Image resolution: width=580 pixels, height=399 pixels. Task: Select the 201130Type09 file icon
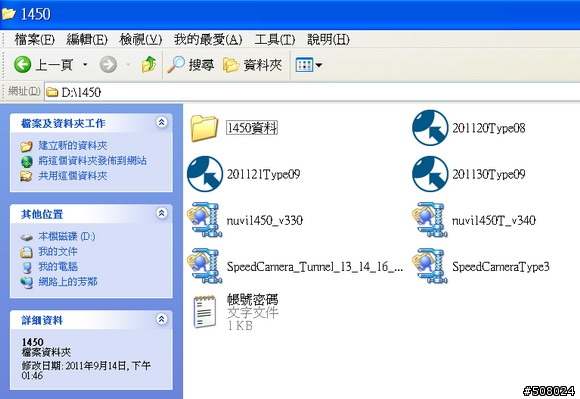point(430,174)
